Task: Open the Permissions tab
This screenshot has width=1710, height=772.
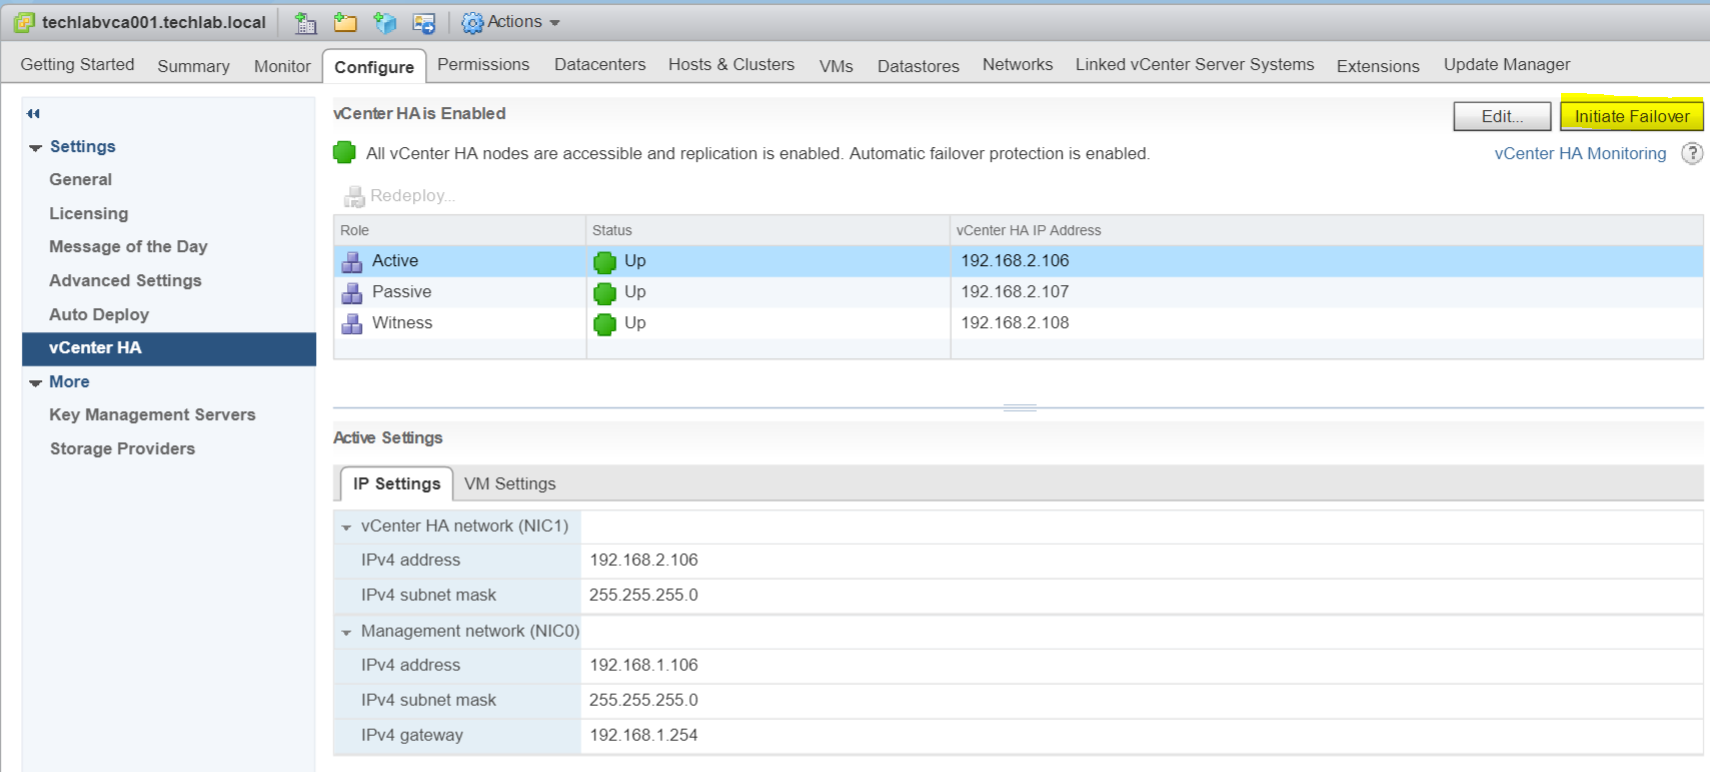Action: [x=483, y=64]
